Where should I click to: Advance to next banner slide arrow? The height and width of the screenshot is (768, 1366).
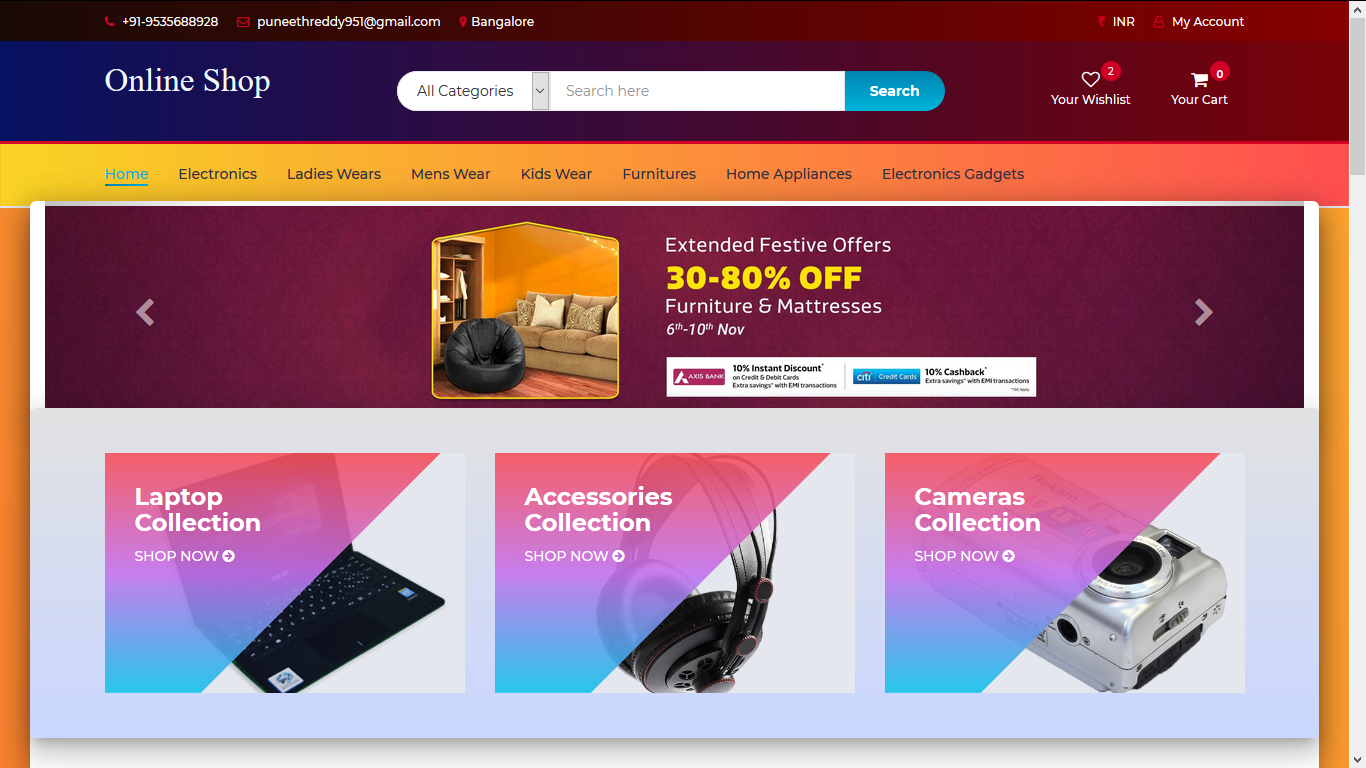pyautogui.click(x=1204, y=313)
